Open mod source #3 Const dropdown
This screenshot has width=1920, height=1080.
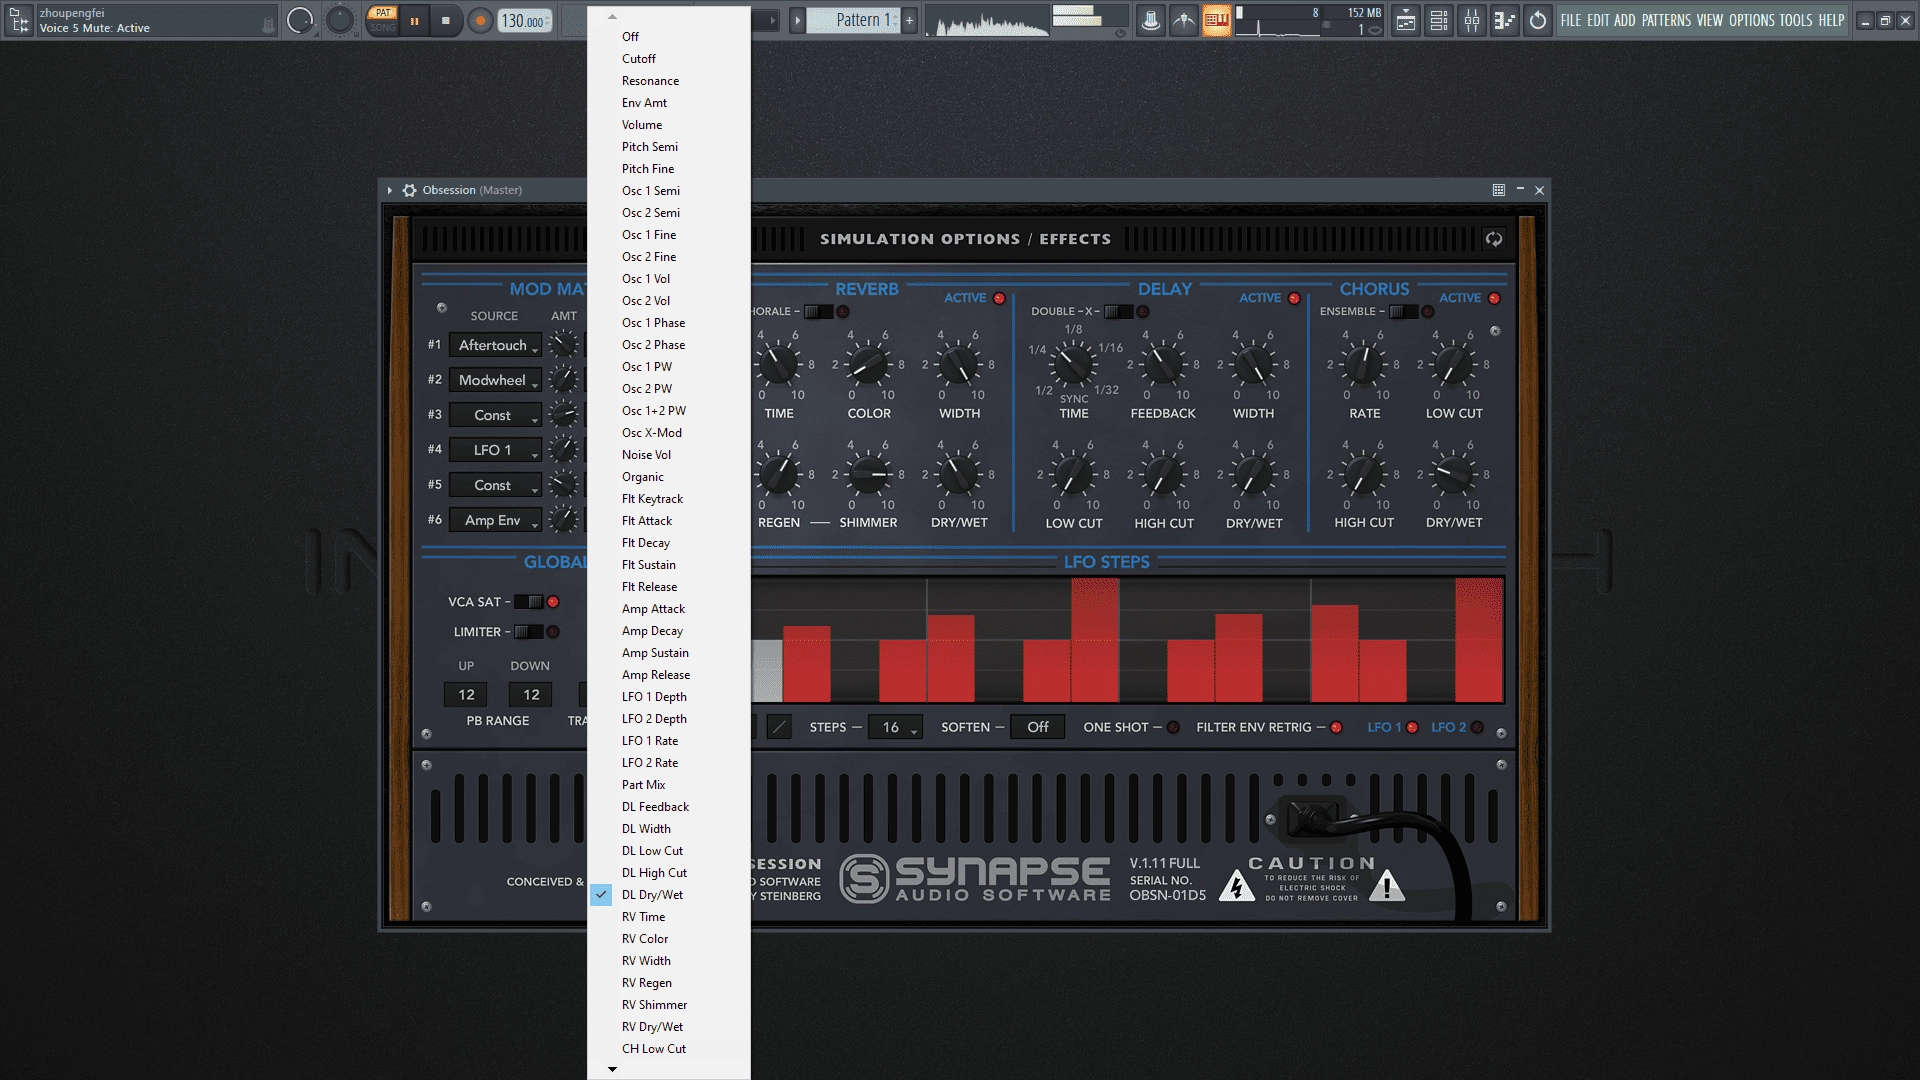coord(495,415)
